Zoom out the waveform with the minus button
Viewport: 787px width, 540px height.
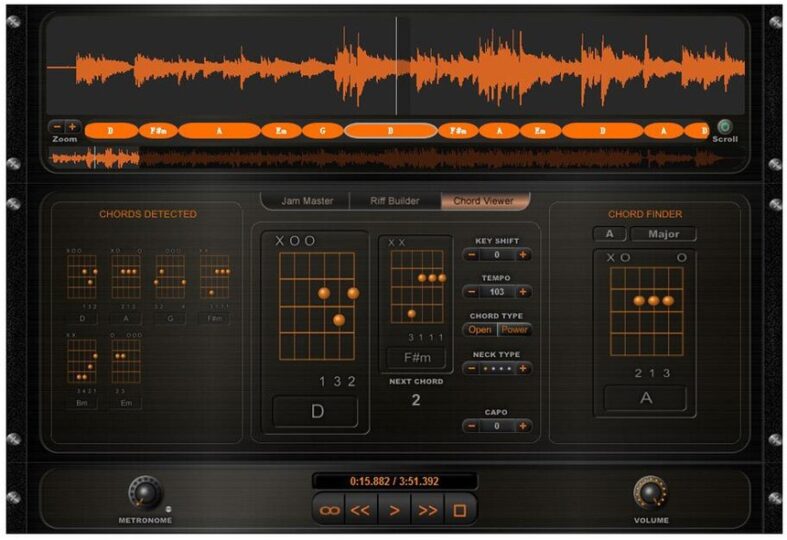[x=57, y=127]
